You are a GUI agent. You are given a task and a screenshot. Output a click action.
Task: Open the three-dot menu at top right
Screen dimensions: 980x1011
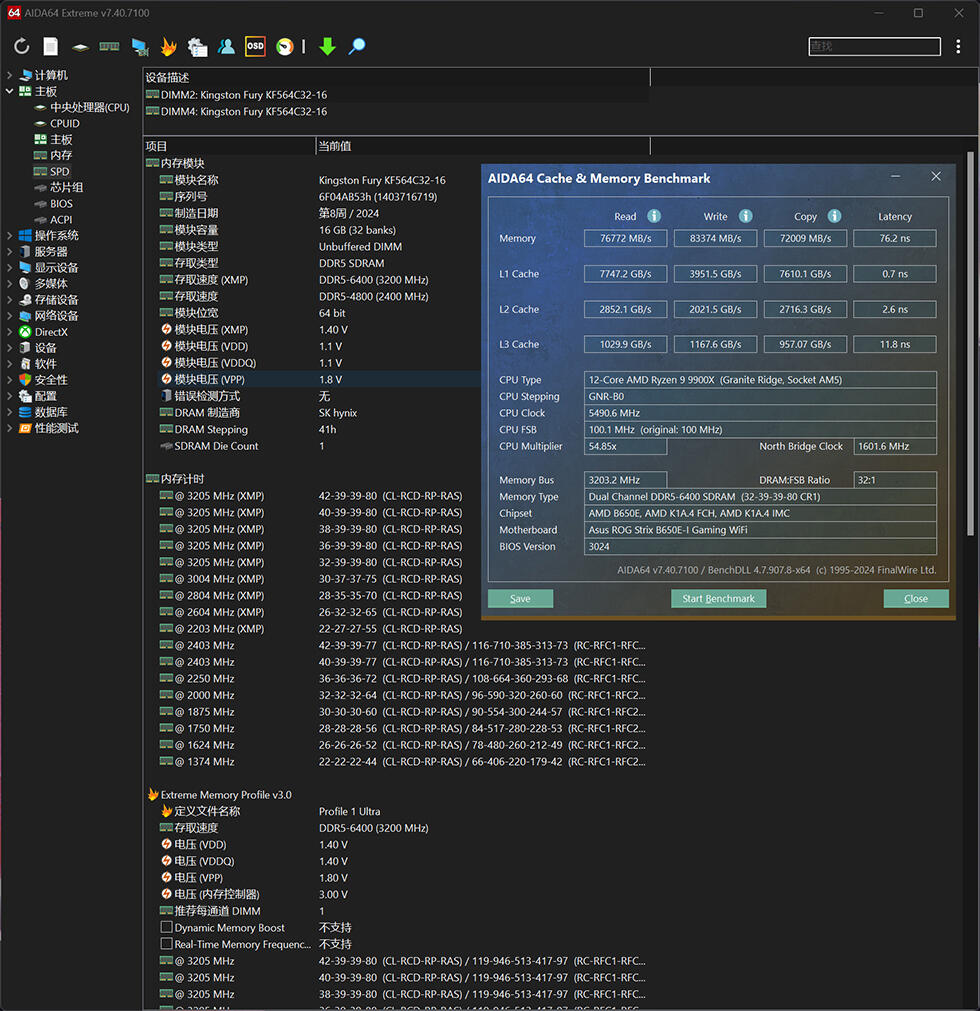(958, 46)
